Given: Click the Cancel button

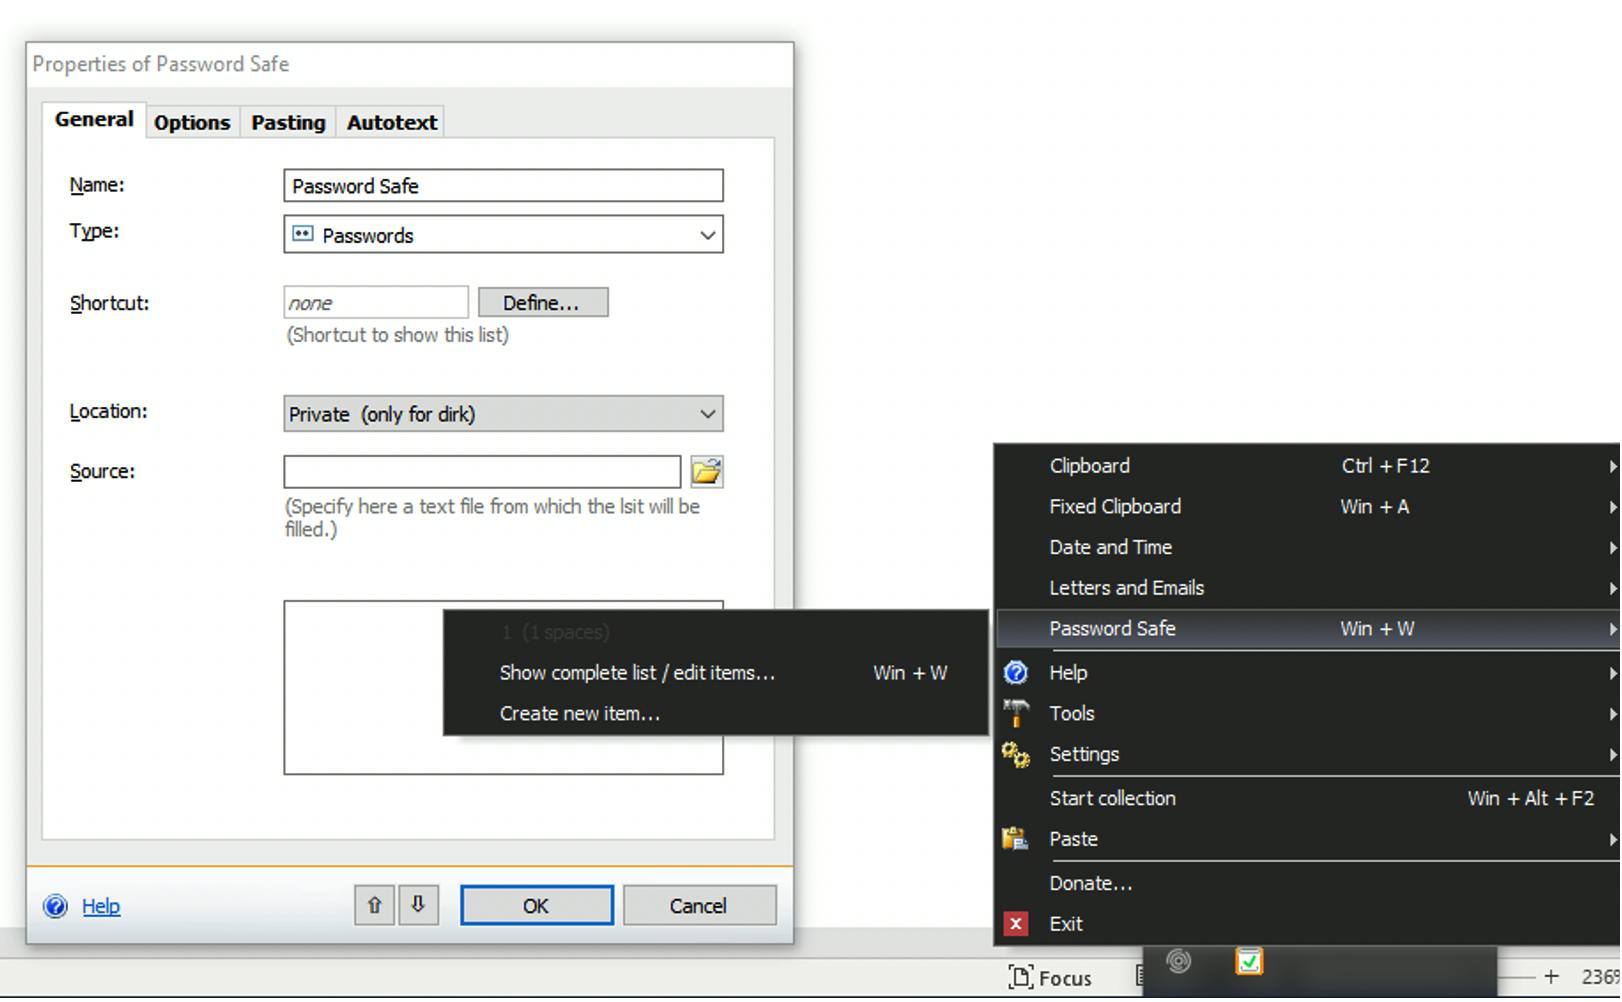Looking at the screenshot, I should (699, 905).
